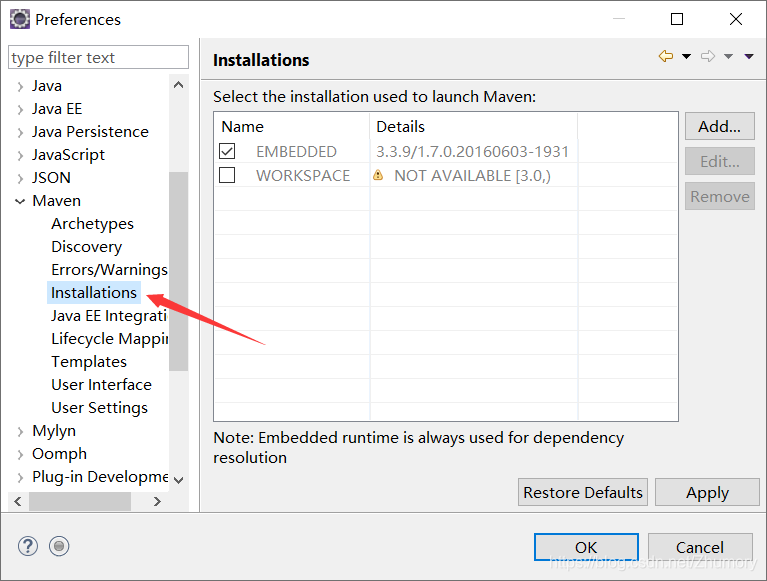
Task: Expand the Oomph tree node
Action: 20,454
